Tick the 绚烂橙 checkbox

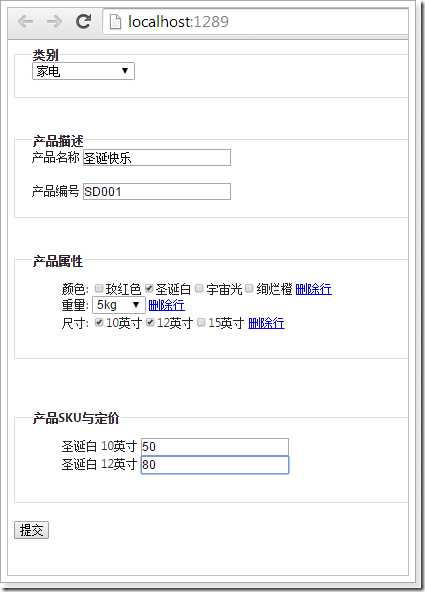(x=249, y=289)
